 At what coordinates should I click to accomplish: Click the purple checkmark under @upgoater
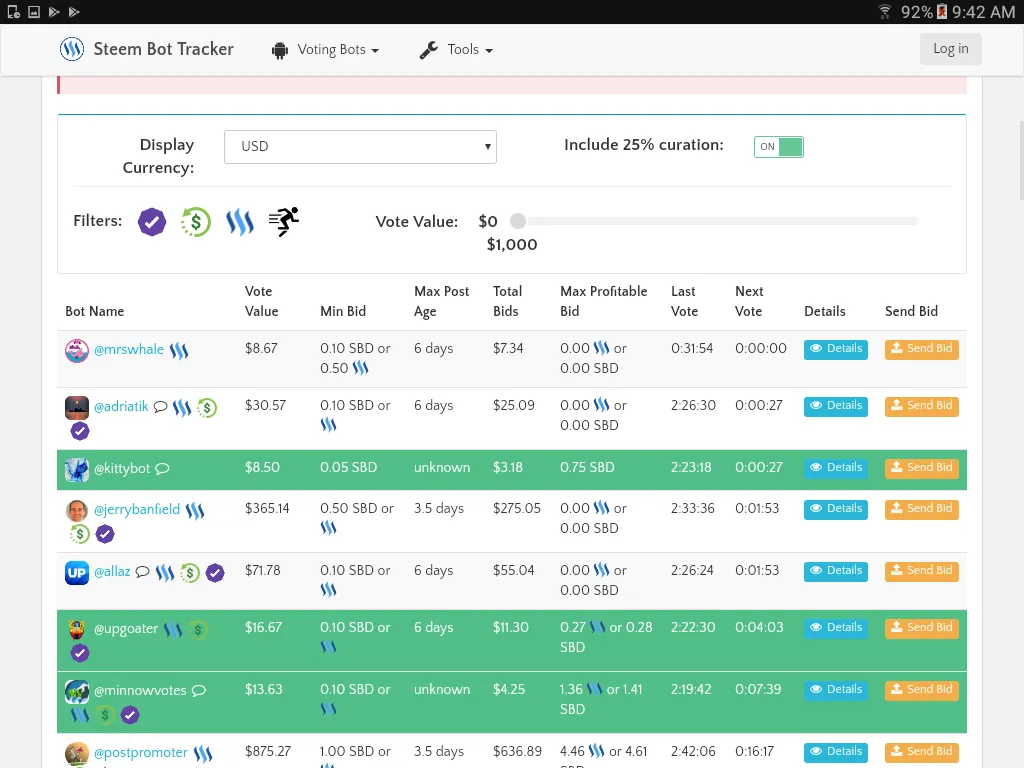coord(80,653)
